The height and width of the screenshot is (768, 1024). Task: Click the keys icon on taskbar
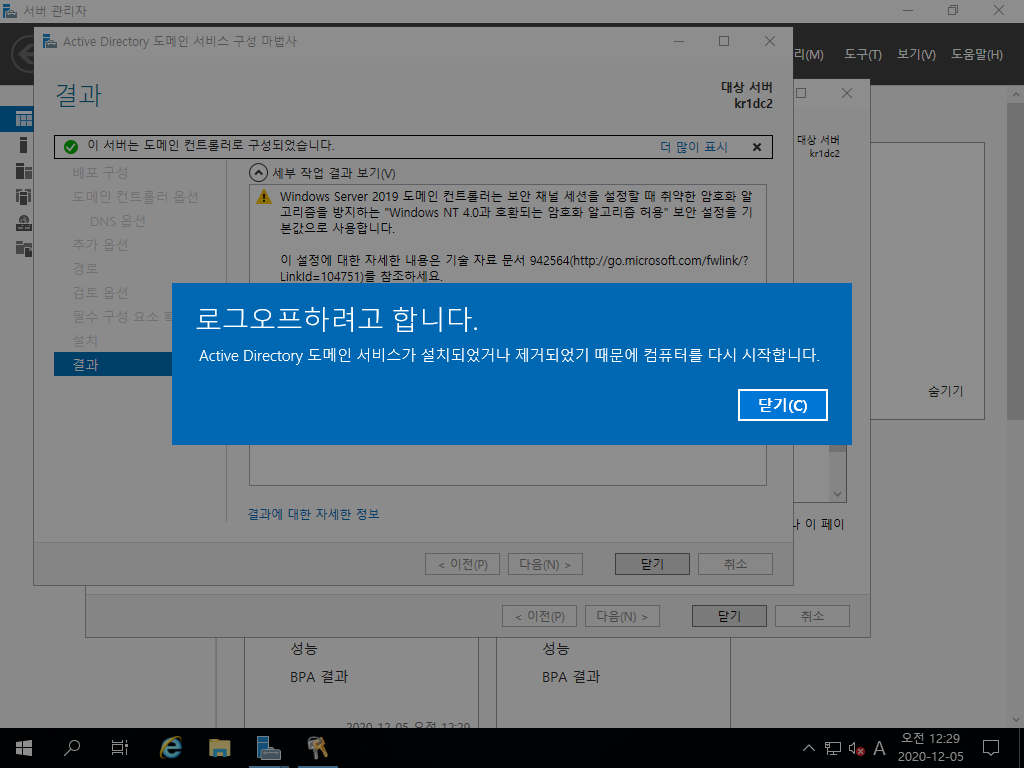(x=317, y=748)
